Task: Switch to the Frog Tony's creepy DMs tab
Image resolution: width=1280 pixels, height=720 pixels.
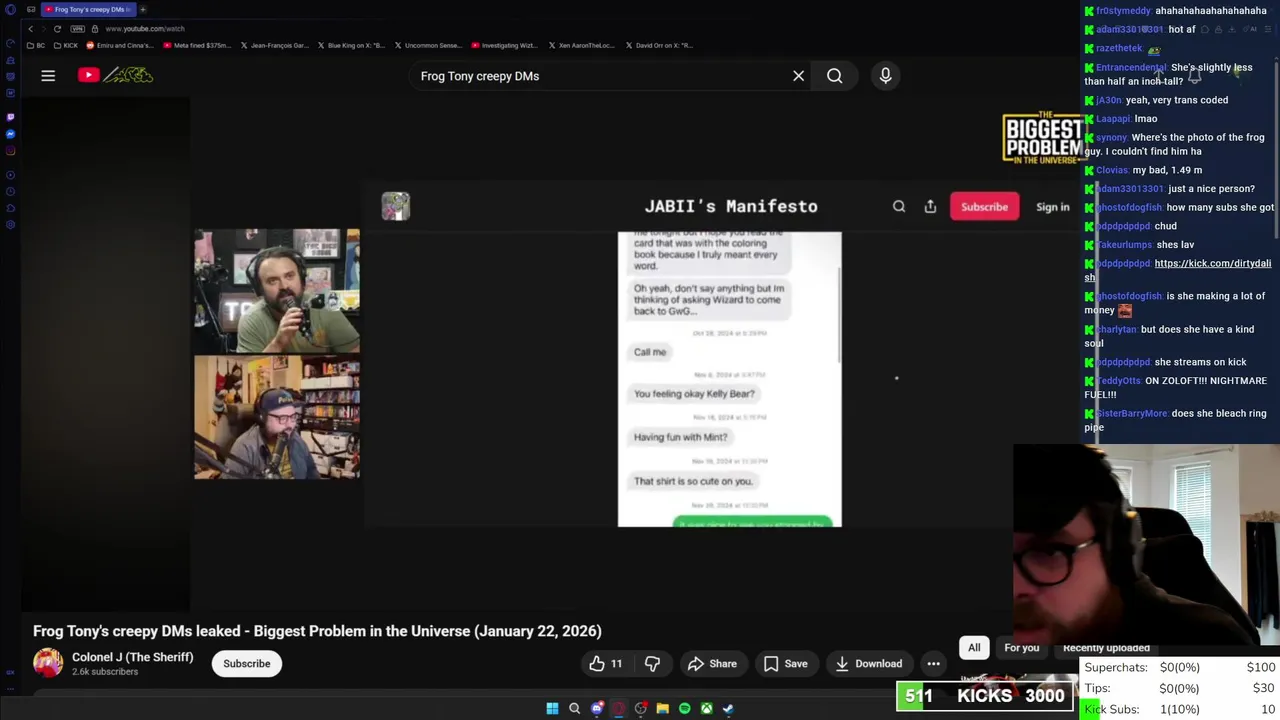Action: [x=88, y=9]
